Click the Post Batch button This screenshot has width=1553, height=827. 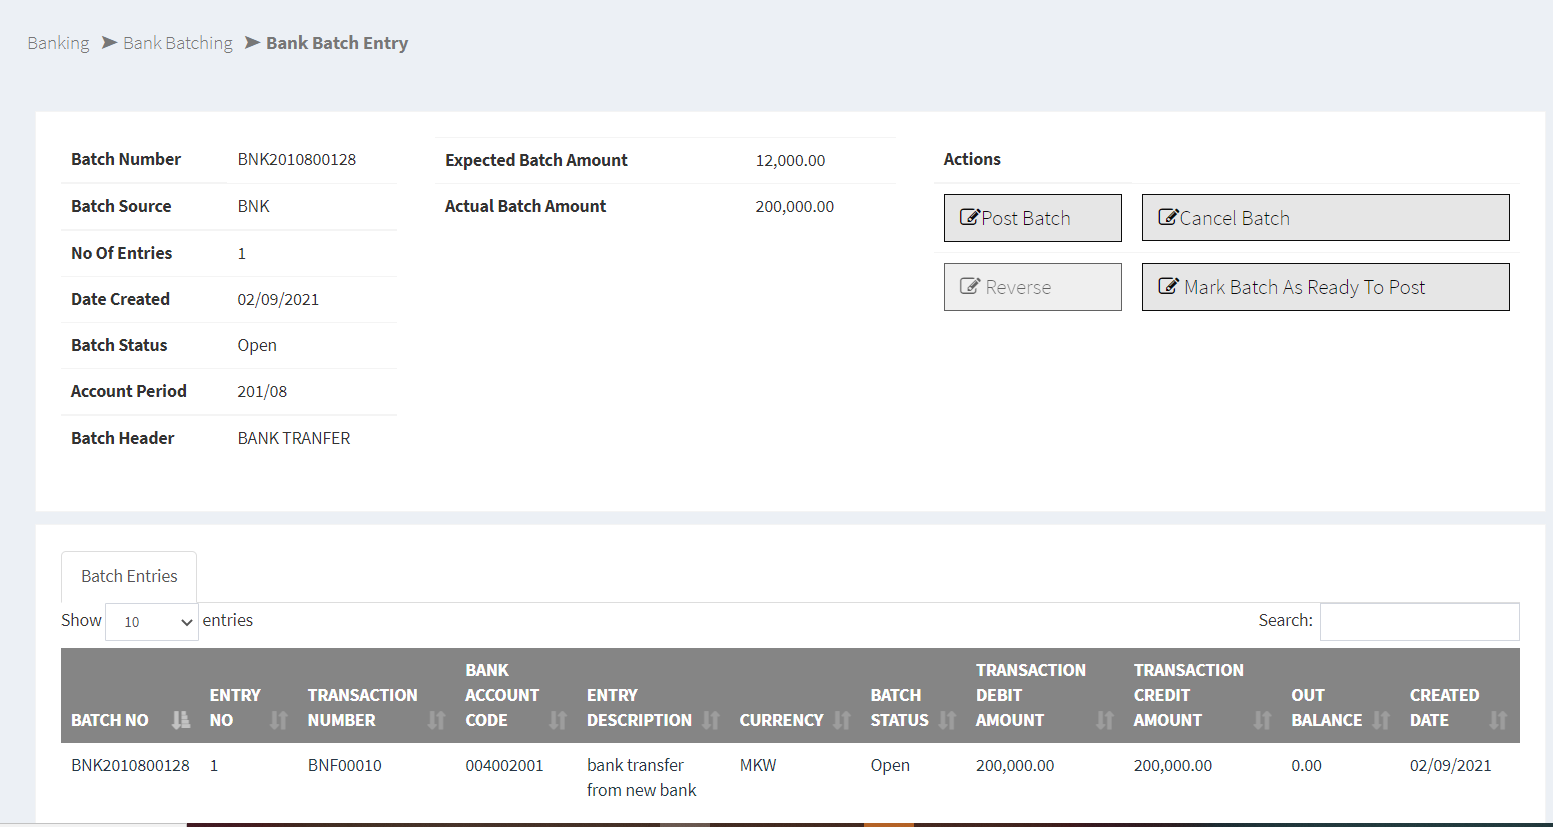pos(1032,218)
